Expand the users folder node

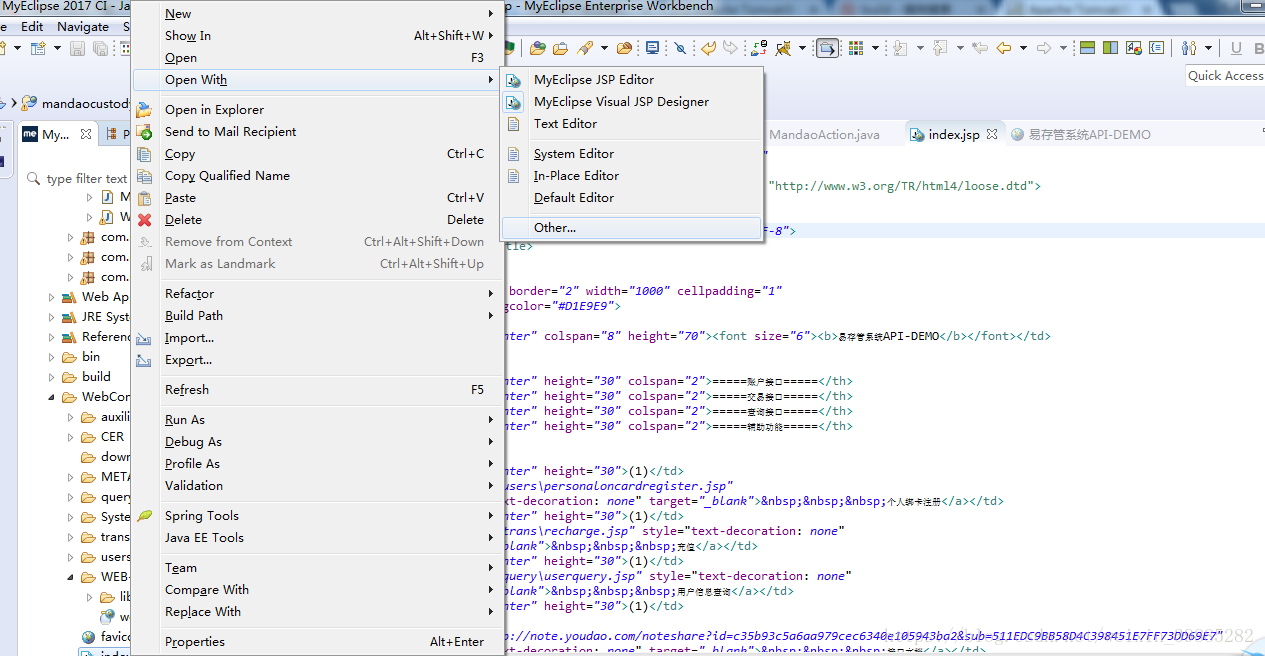(x=71, y=557)
